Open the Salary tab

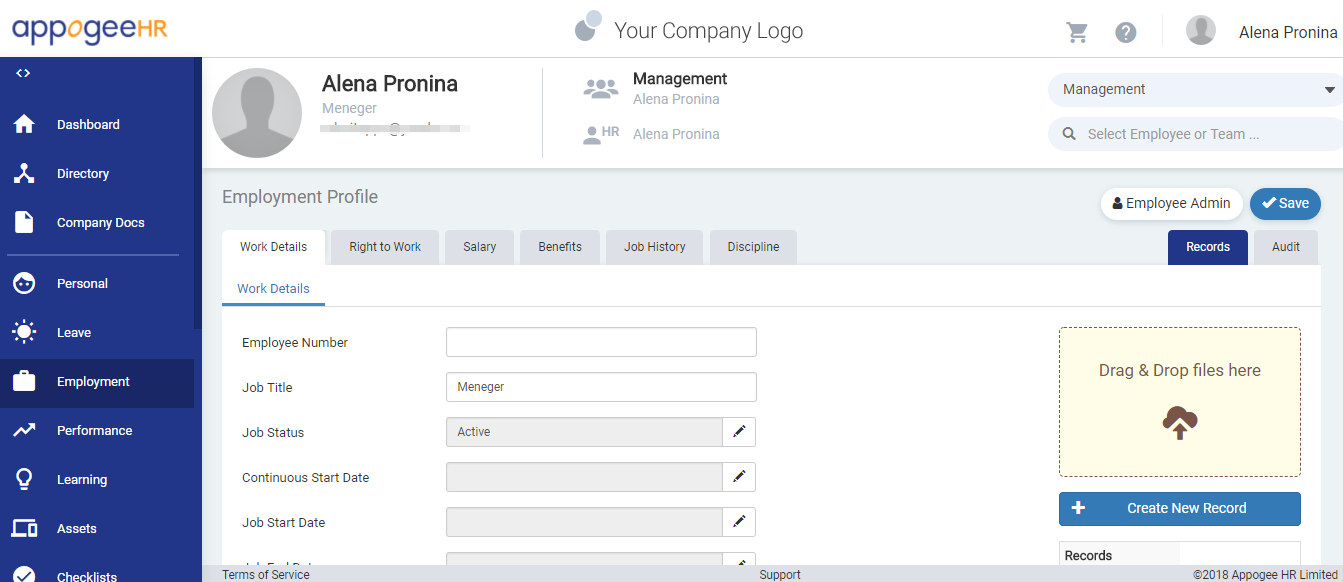(480, 247)
